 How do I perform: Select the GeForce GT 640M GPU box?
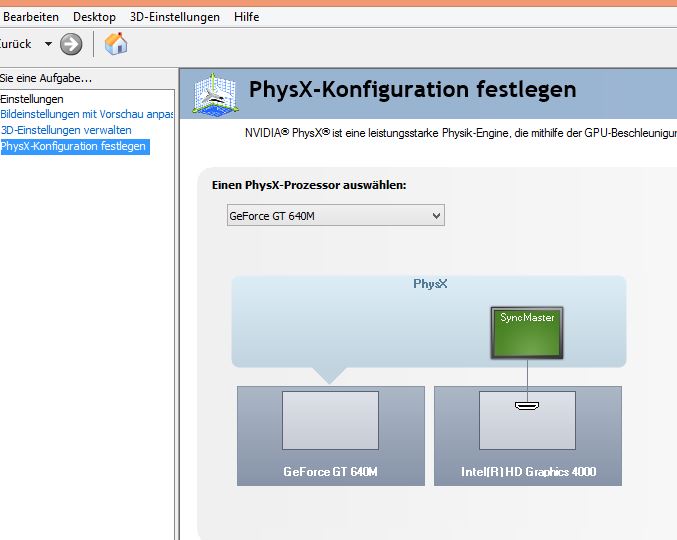[x=331, y=436]
